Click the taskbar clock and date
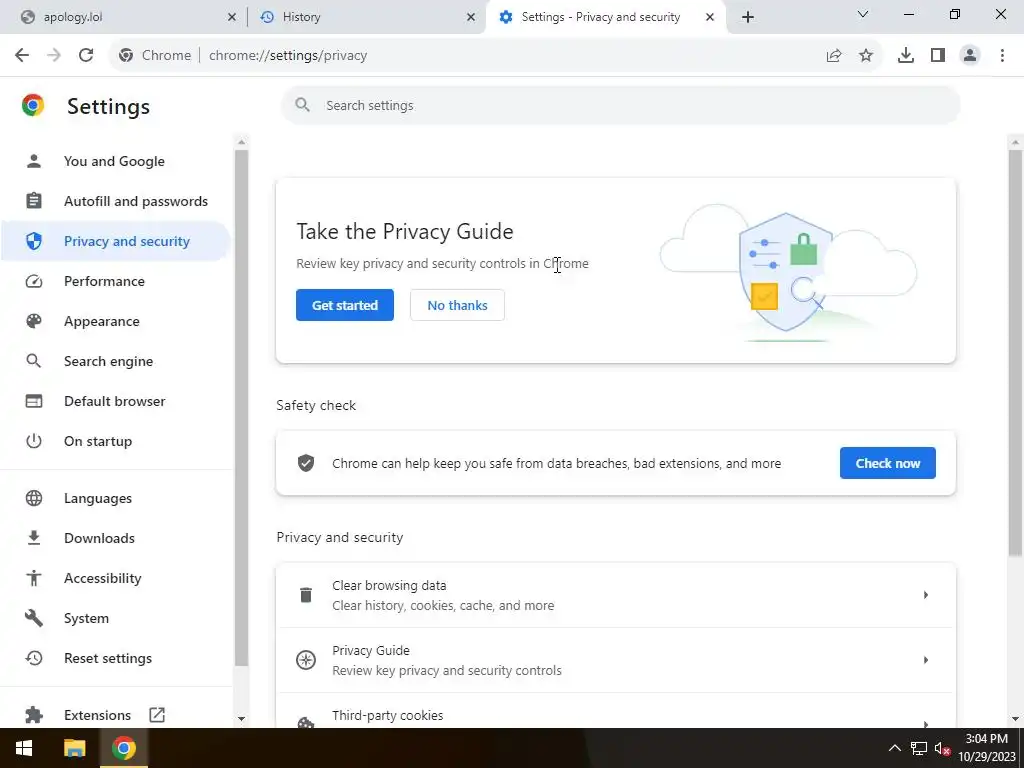Image resolution: width=1024 pixels, height=768 pixels. [986, 748]
